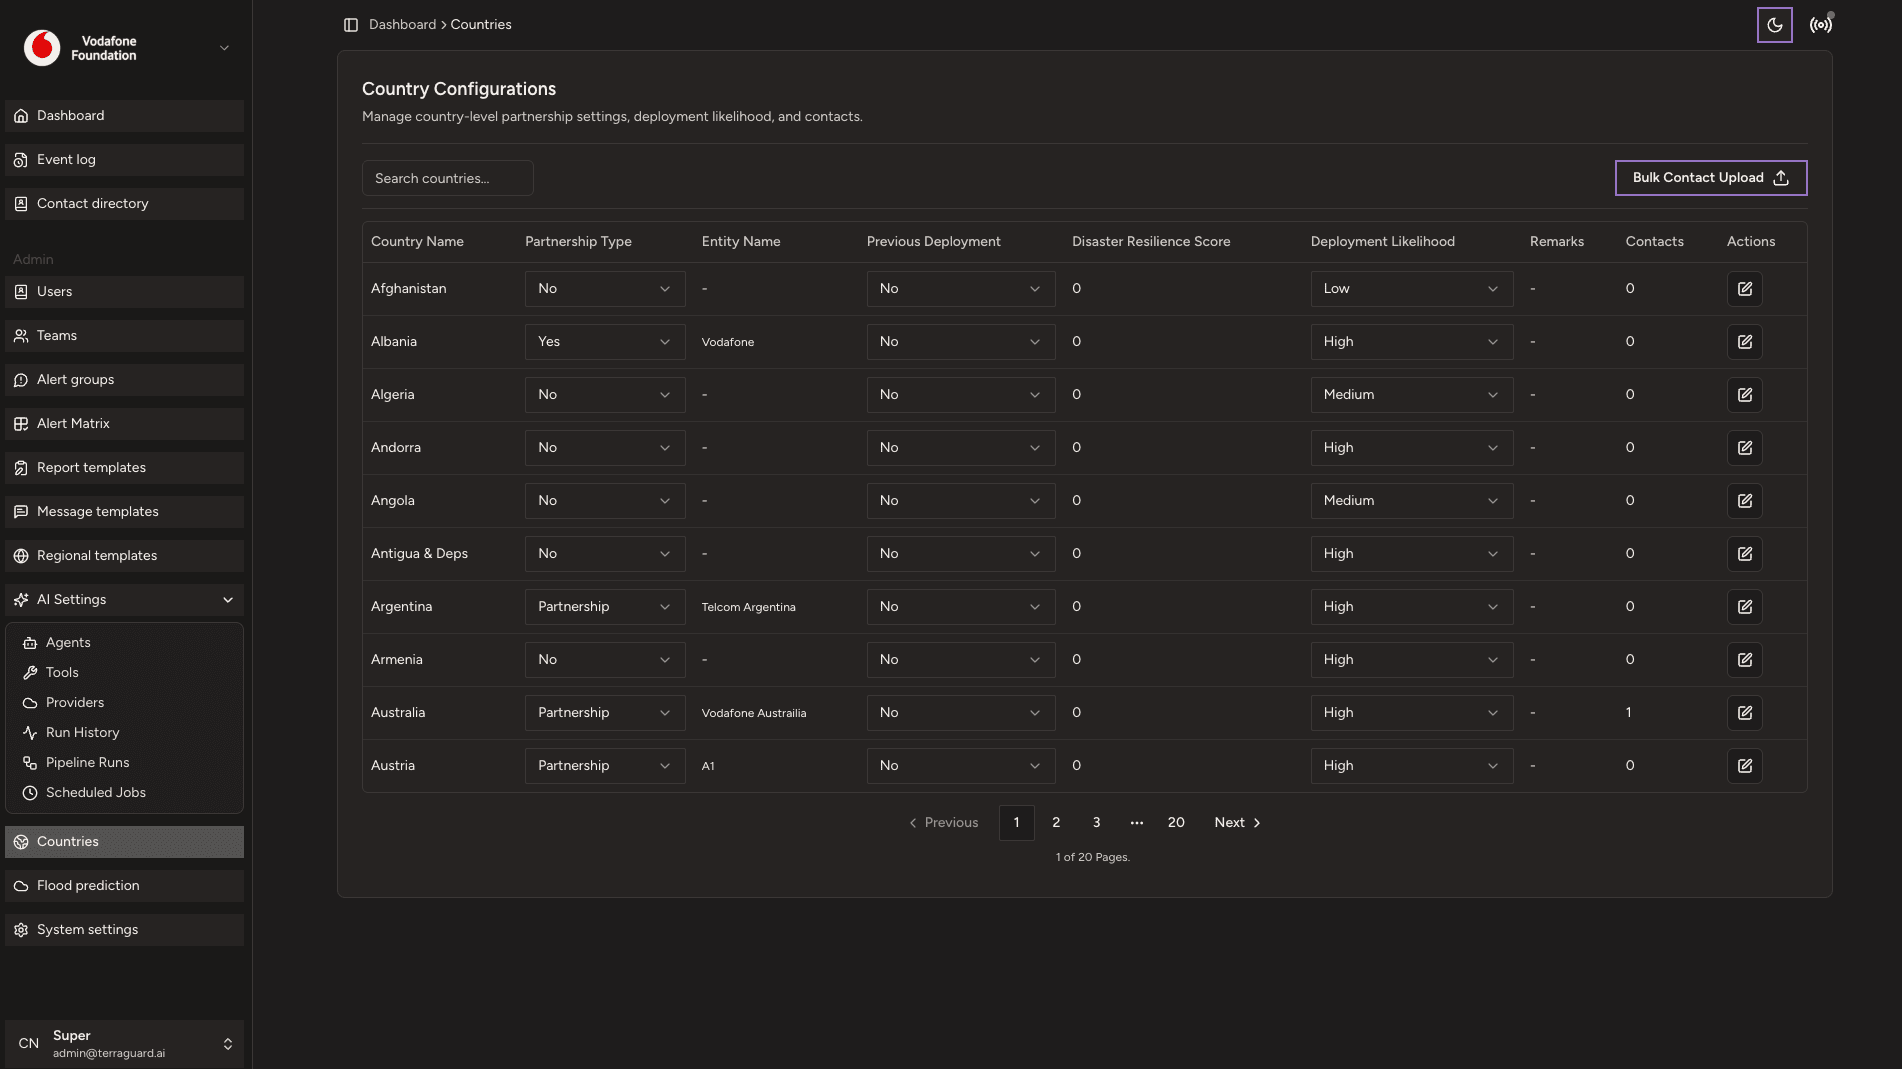Viewport: 1902px width, 1069px height.
Task: Click the Vodafone Austrailia entity name
Action: click(753, 714)
